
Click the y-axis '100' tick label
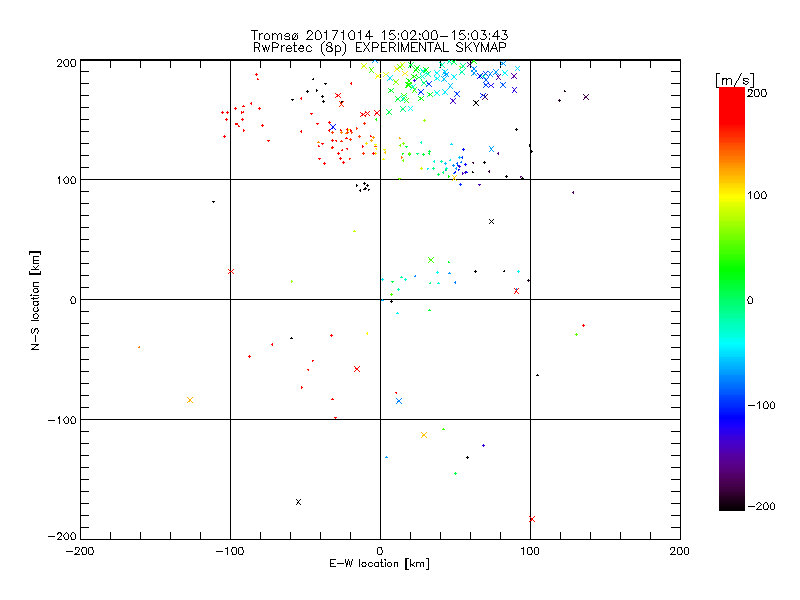66,180
